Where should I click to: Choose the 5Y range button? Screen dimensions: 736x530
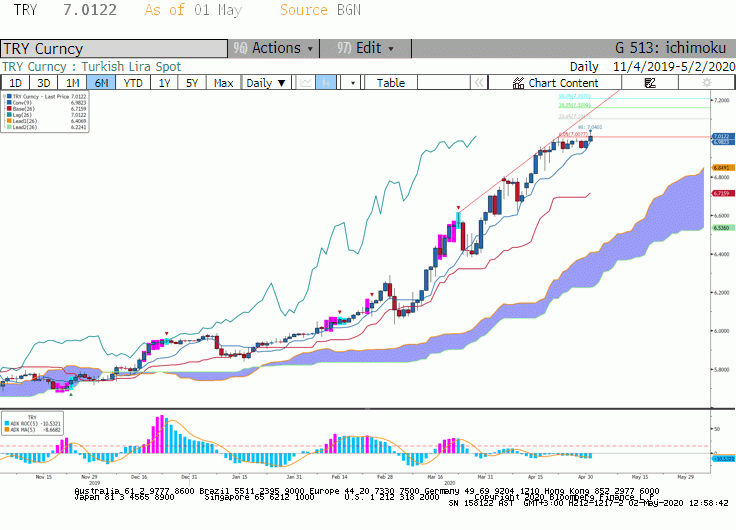(192, 83)
